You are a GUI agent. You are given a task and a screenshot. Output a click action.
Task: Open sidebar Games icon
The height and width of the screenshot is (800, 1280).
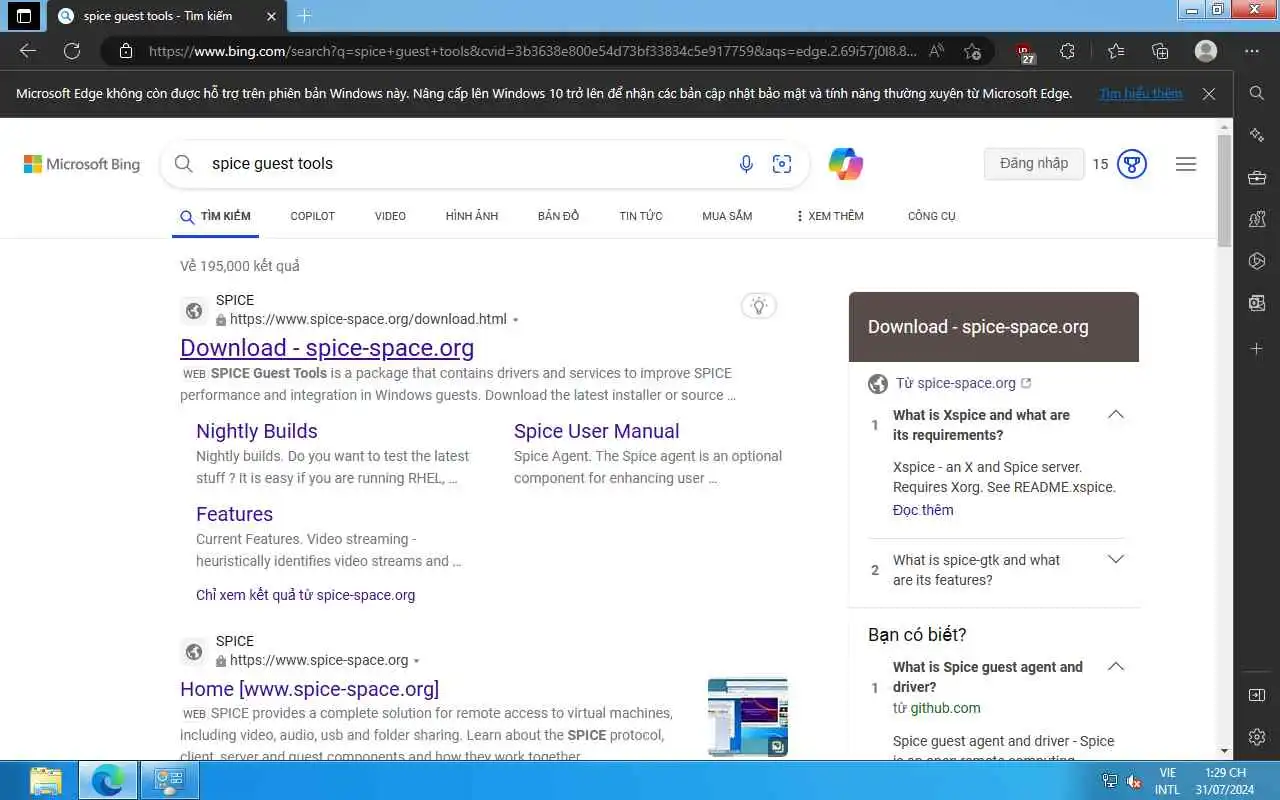(1257, 220)
